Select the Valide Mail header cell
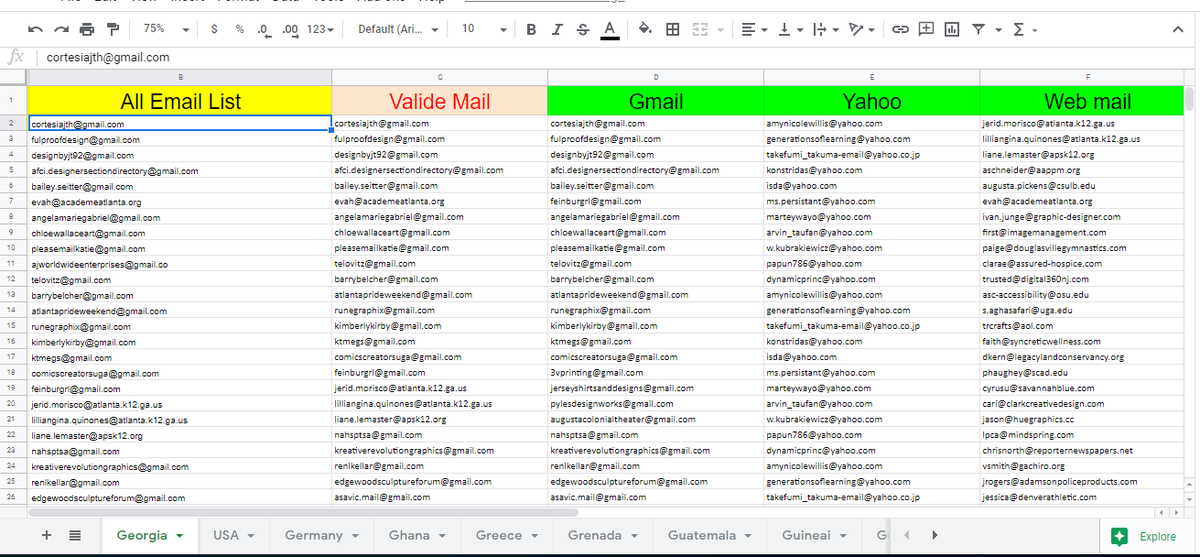This screenshot has height=557, width=1200. tap(440, 101)
